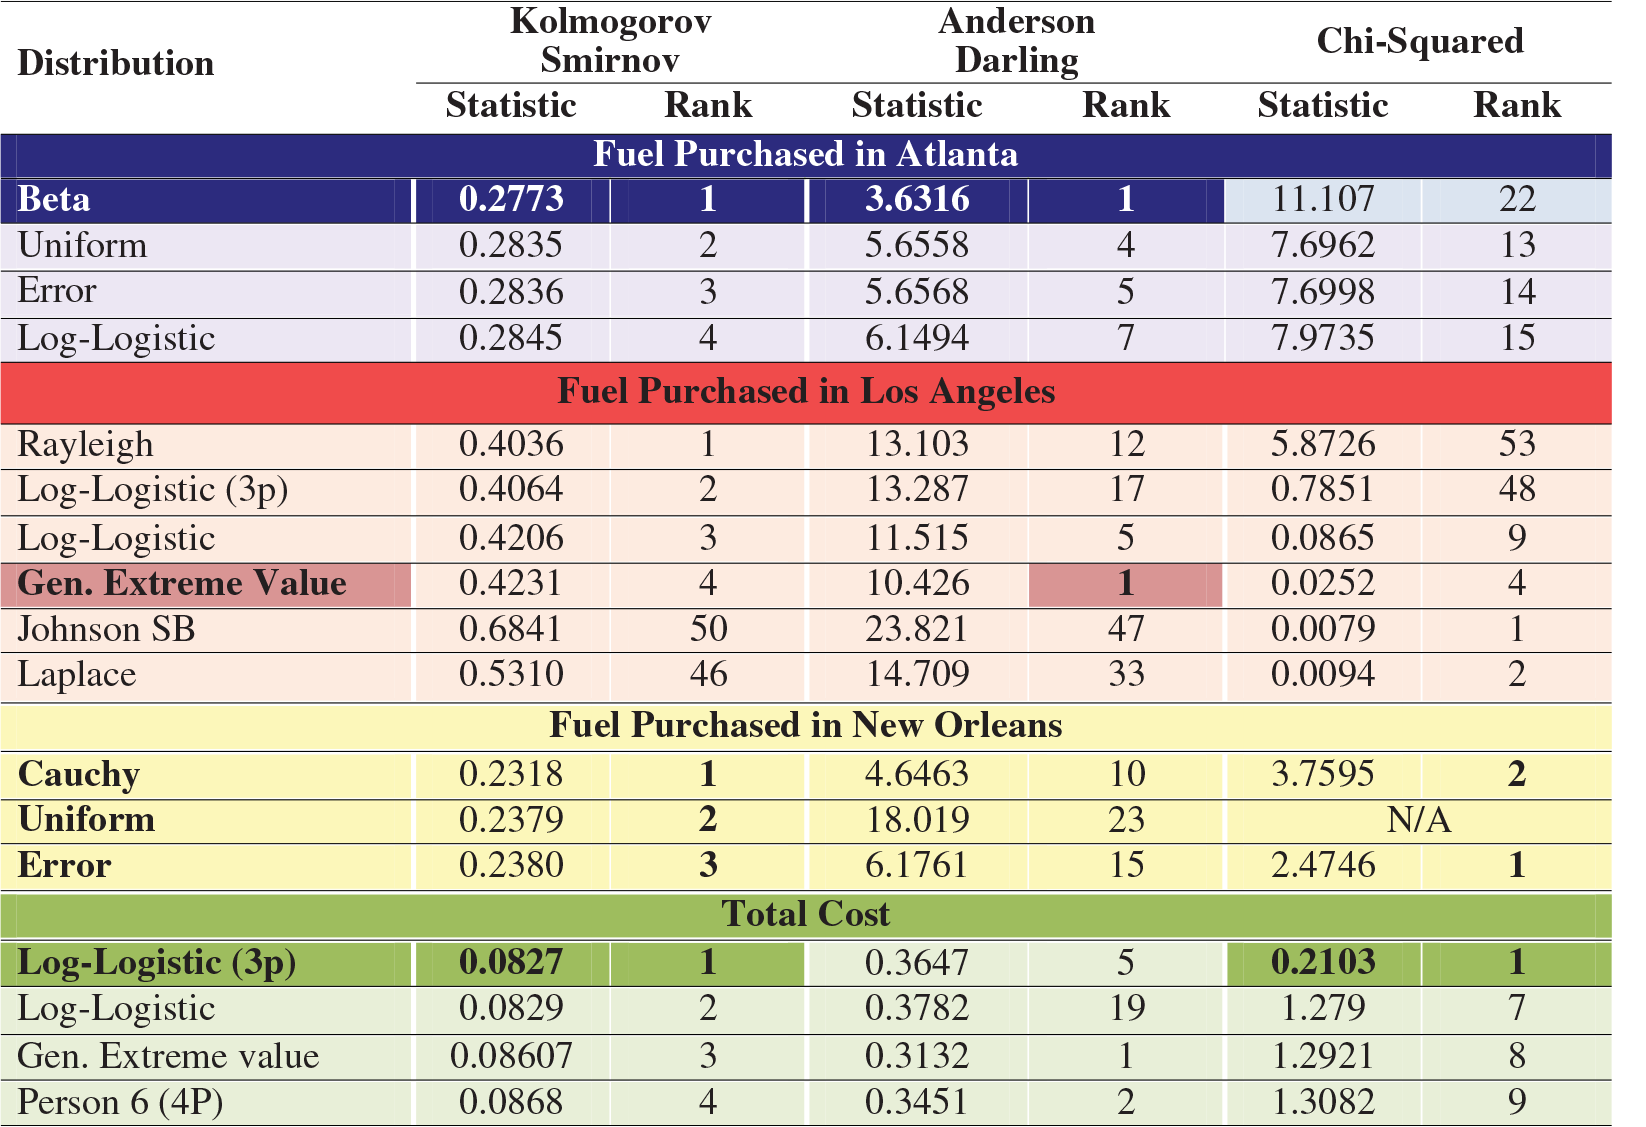The image size is (1646, 1127).
Task: Click the green Total Cost section banner
Action: 805,914
